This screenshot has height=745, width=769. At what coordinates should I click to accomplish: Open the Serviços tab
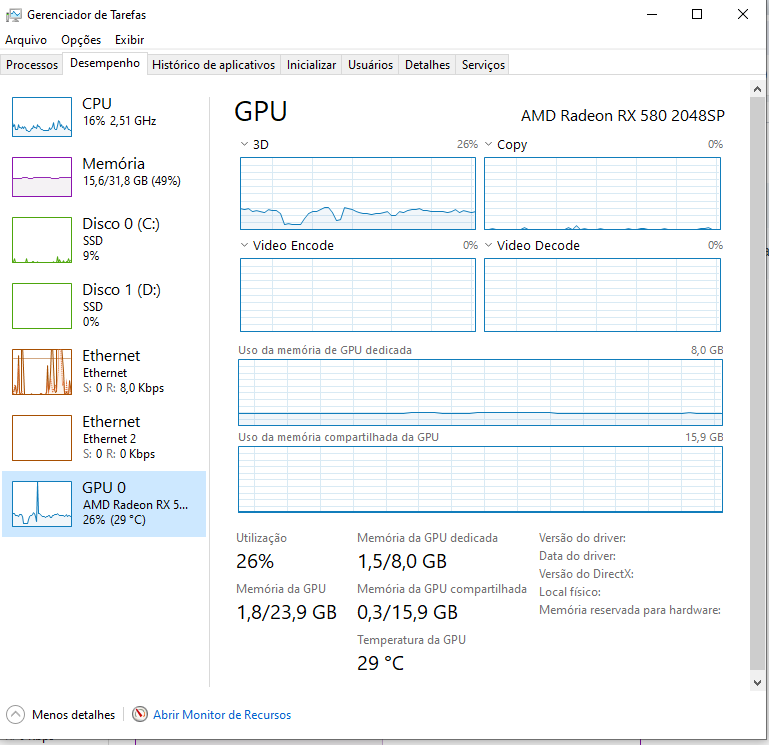click(483, 65)
